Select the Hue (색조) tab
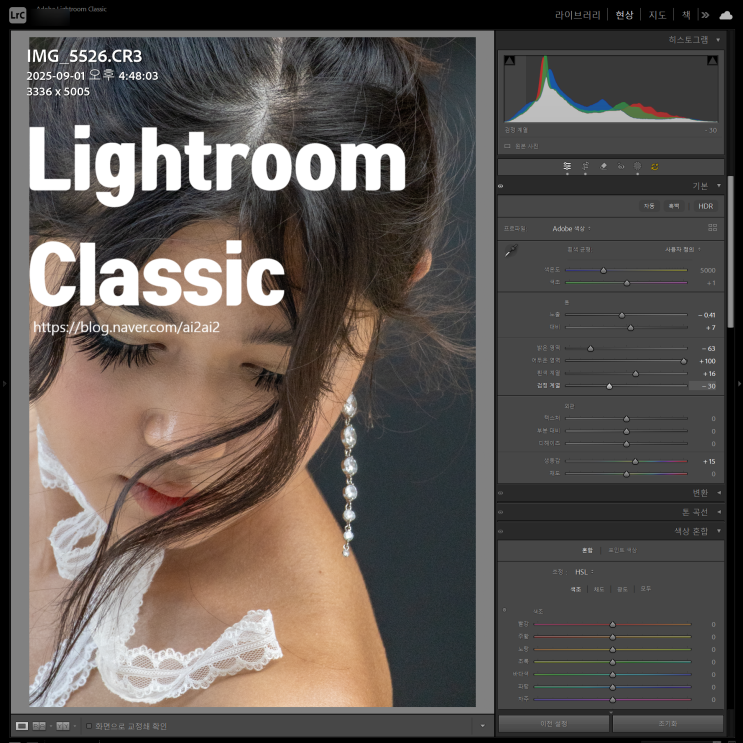 tap(575, 589)
